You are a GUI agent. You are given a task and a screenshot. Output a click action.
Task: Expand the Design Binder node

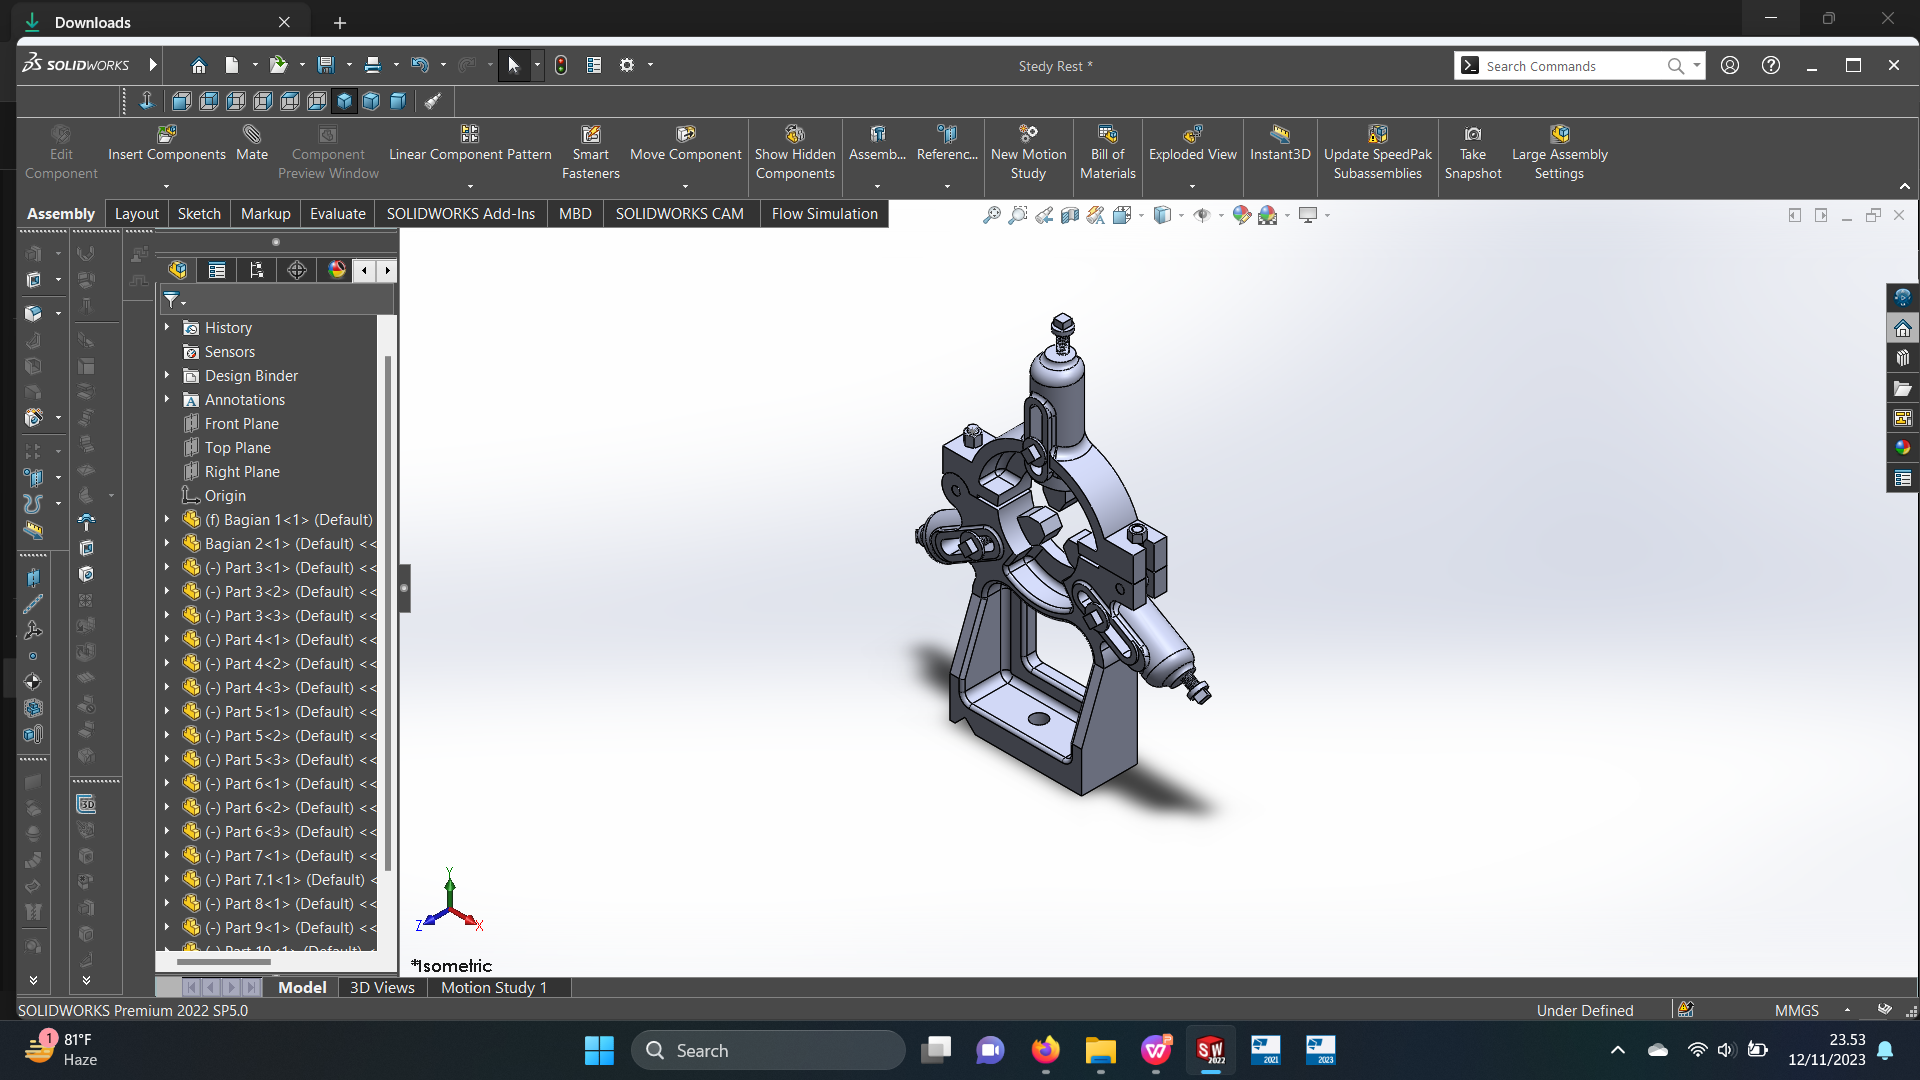(x=167, y=376)
